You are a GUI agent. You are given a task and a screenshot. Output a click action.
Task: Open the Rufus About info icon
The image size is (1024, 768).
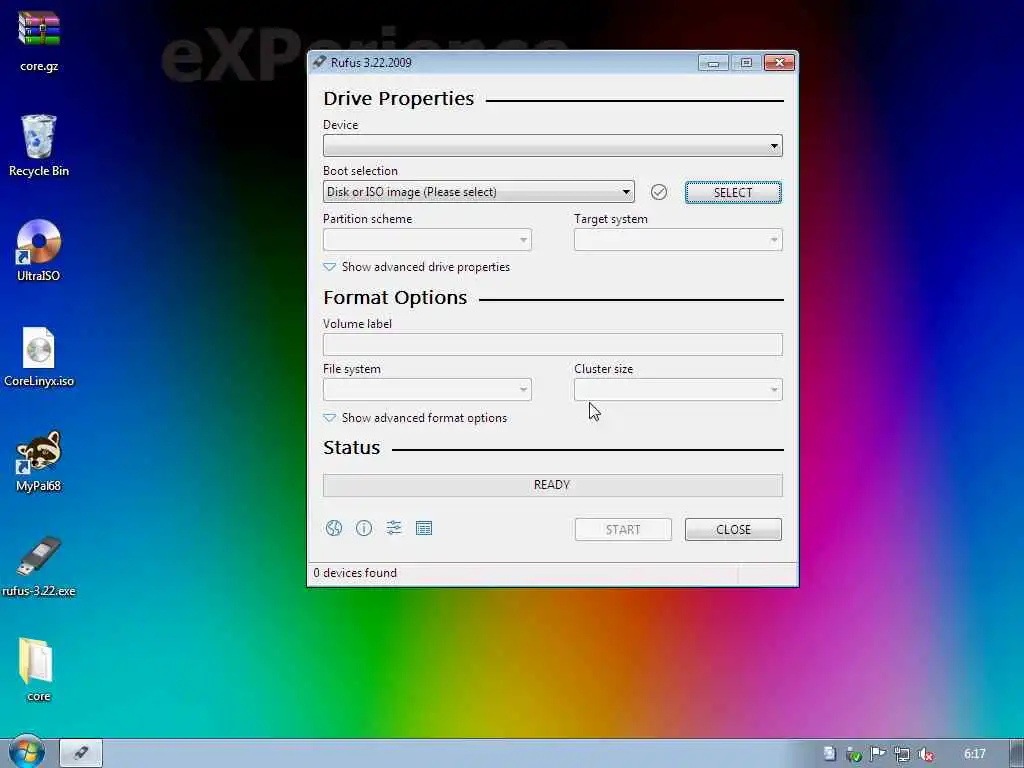(364, 528)
